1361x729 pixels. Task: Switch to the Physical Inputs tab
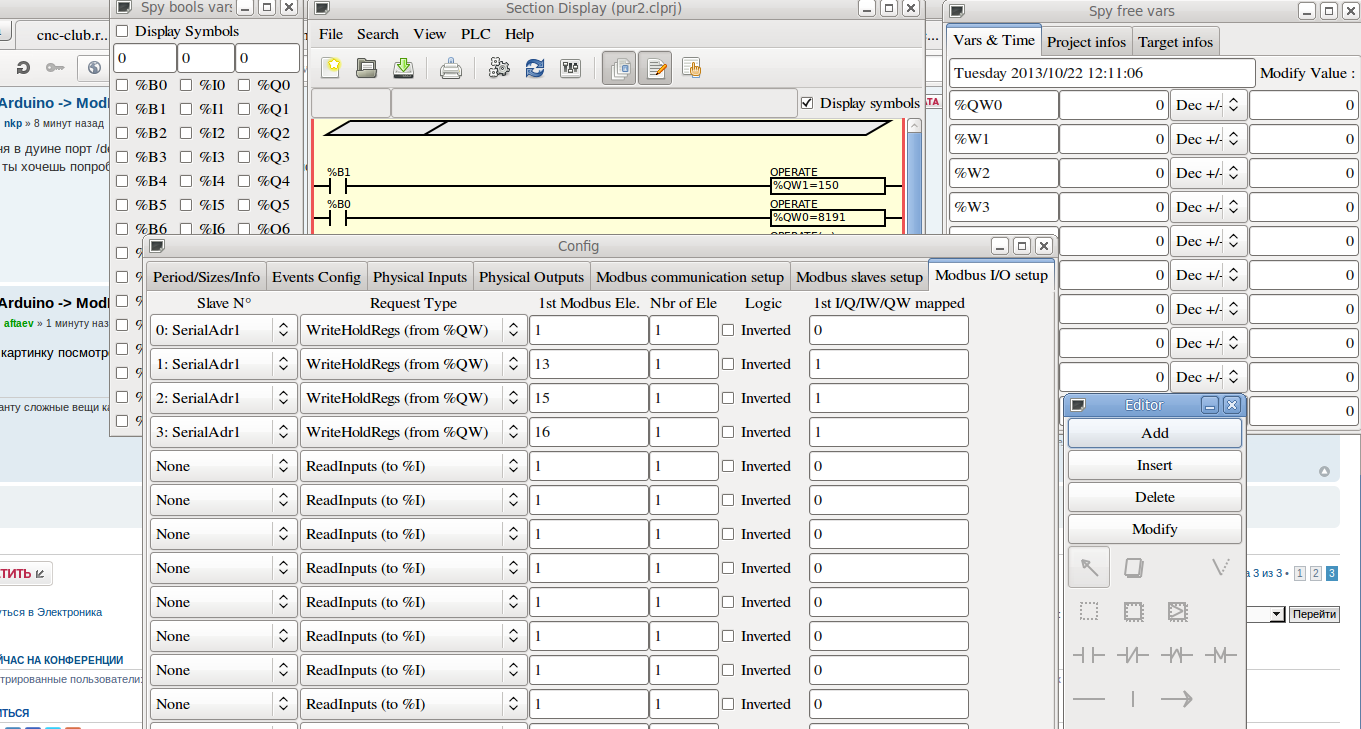[x=420, y=277]
